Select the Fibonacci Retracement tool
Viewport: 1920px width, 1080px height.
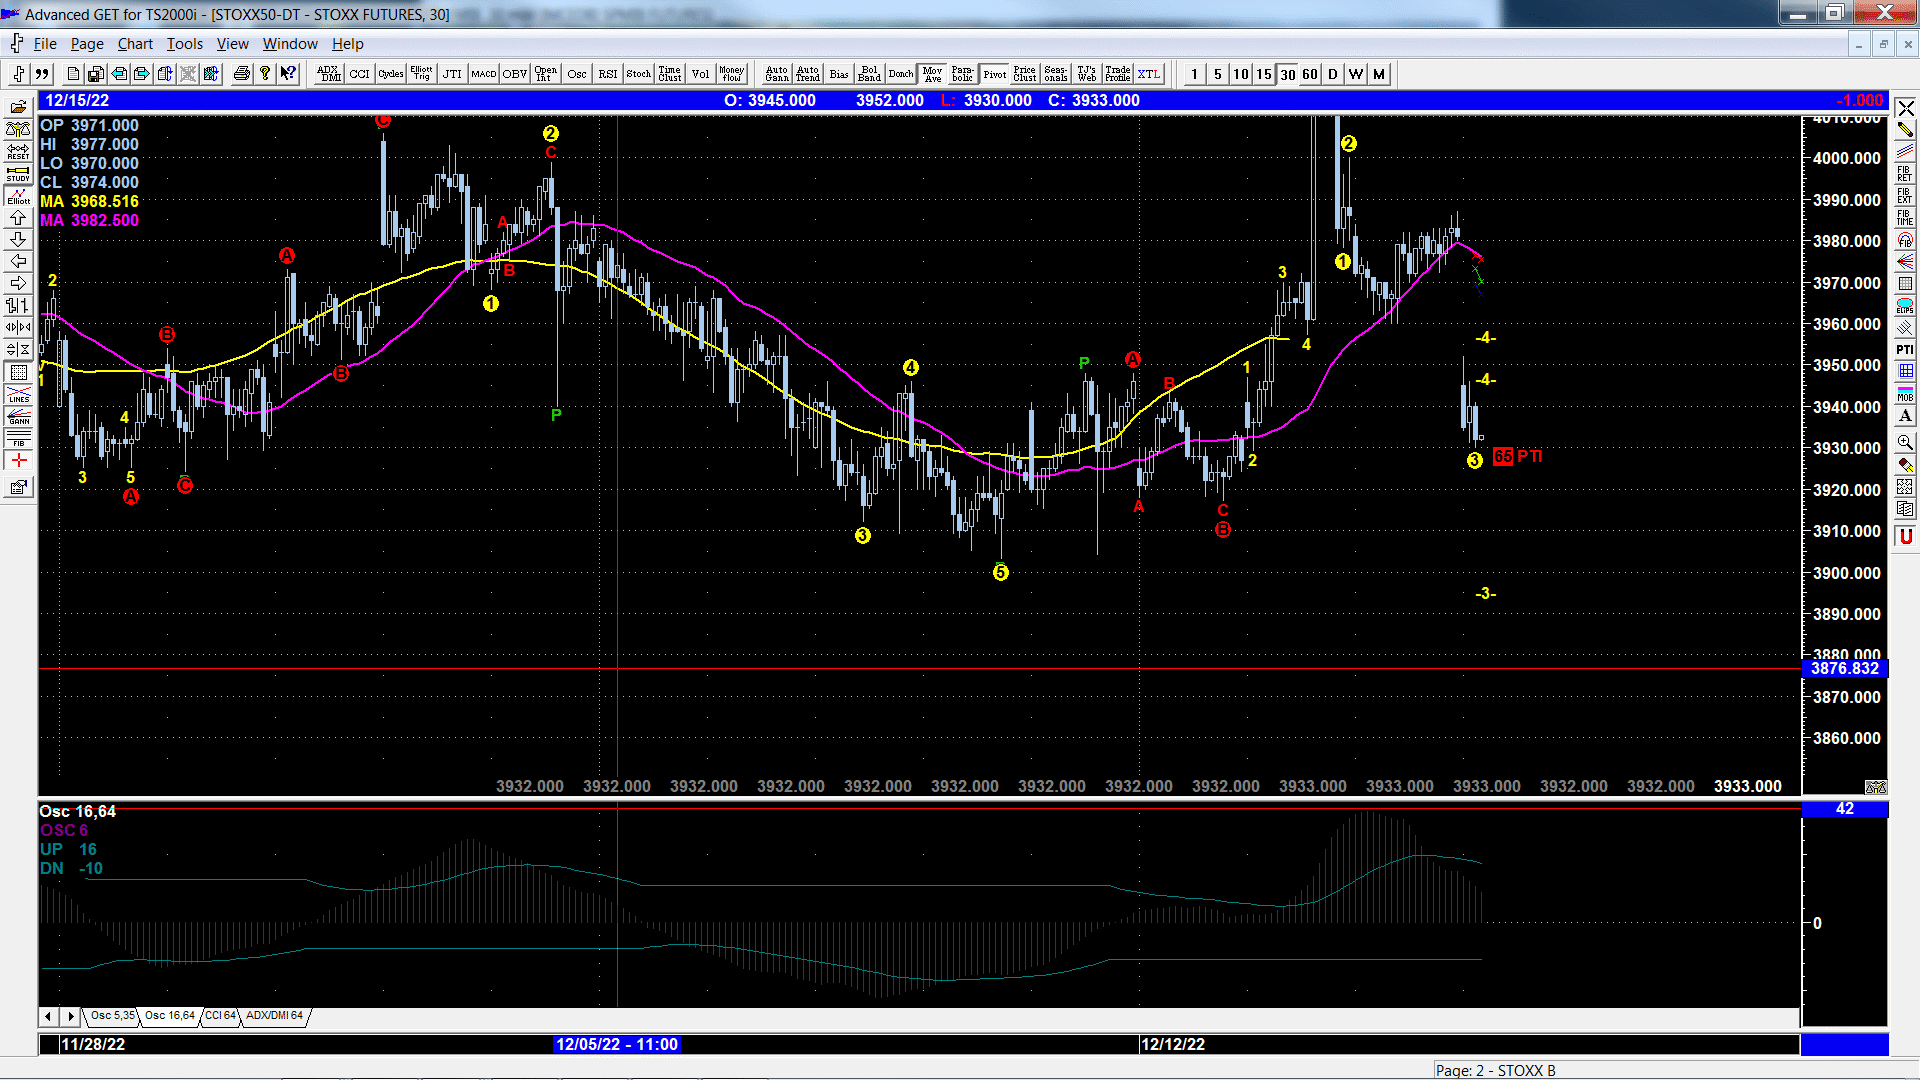click(1905, 174)
